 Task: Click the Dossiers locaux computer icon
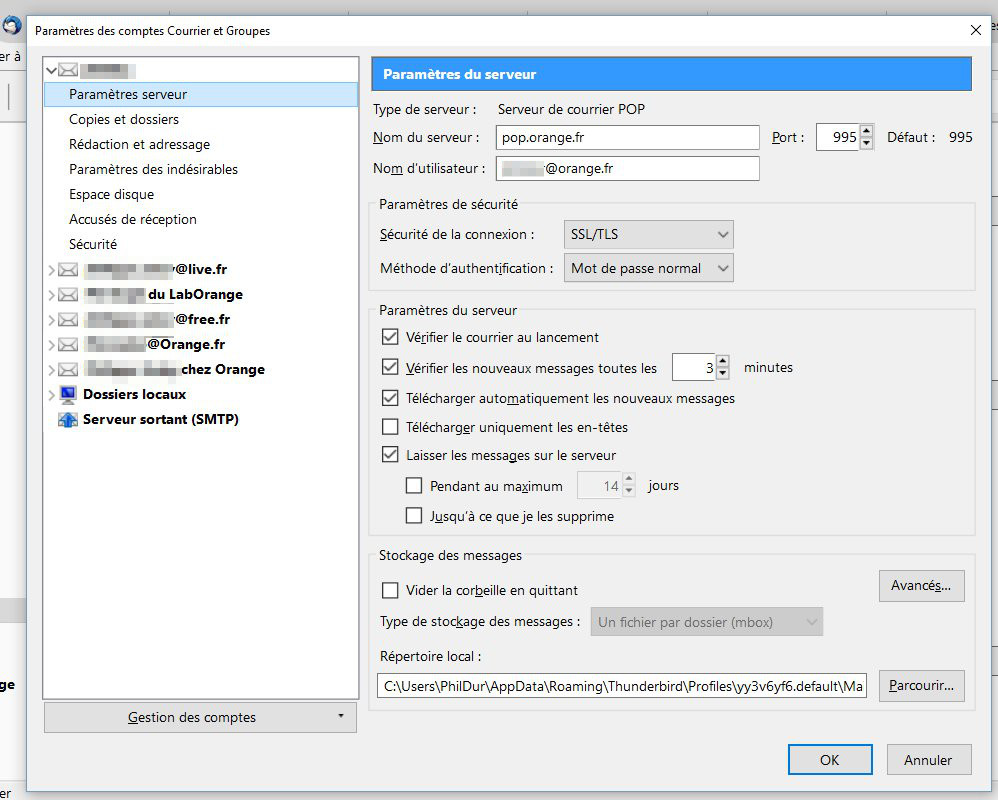point(68,395)
